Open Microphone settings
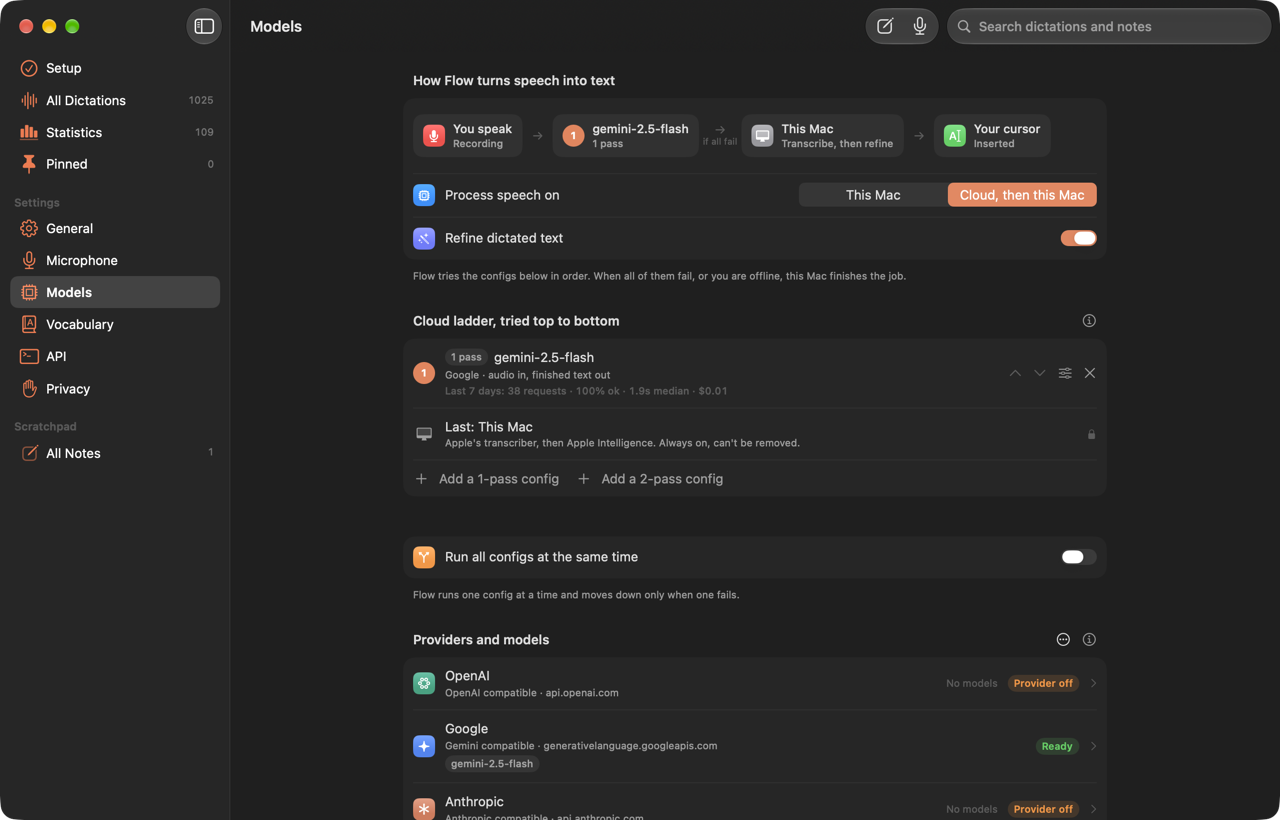The height and width of the screenshot is (820, 1280). (x=115, y=260)
